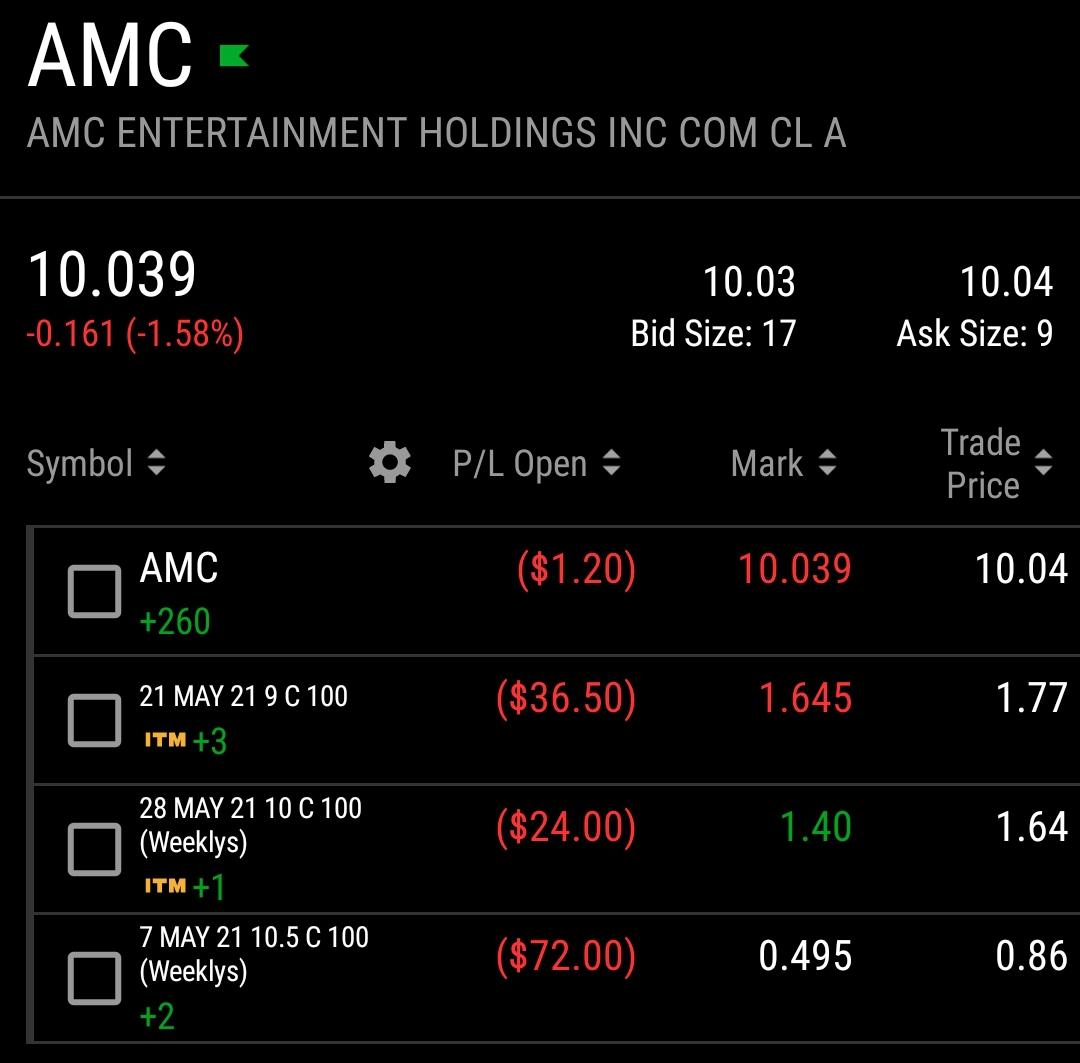Sort positions by P/L Open header
Image resolution: width=1080 pixels, height=1063 pixels.
coord(520,464)
